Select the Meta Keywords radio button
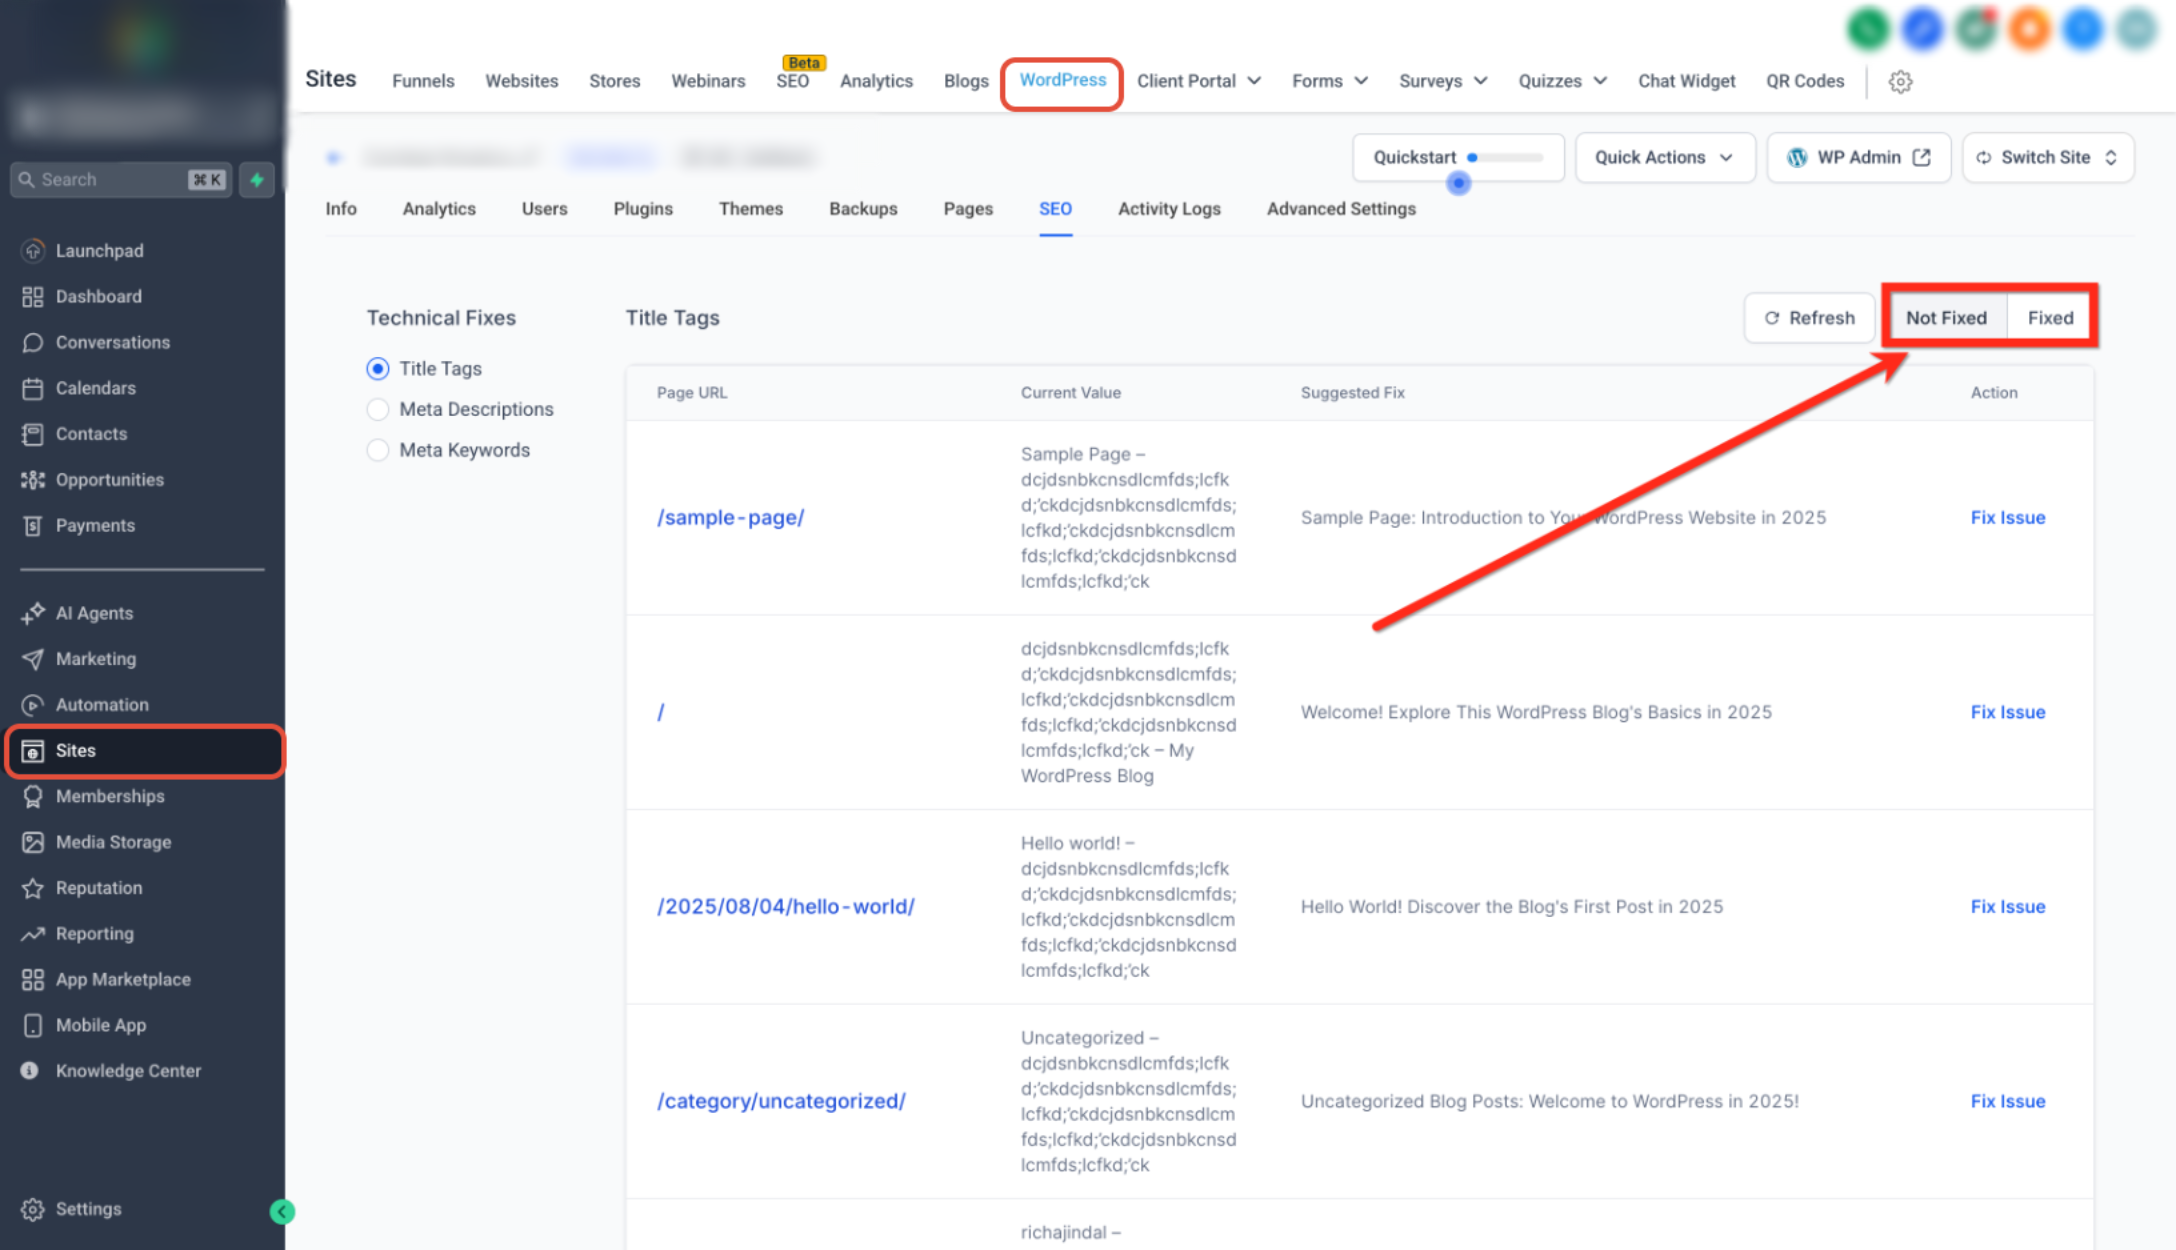This screenshot has width=2176, height=1250. (378, 450)
